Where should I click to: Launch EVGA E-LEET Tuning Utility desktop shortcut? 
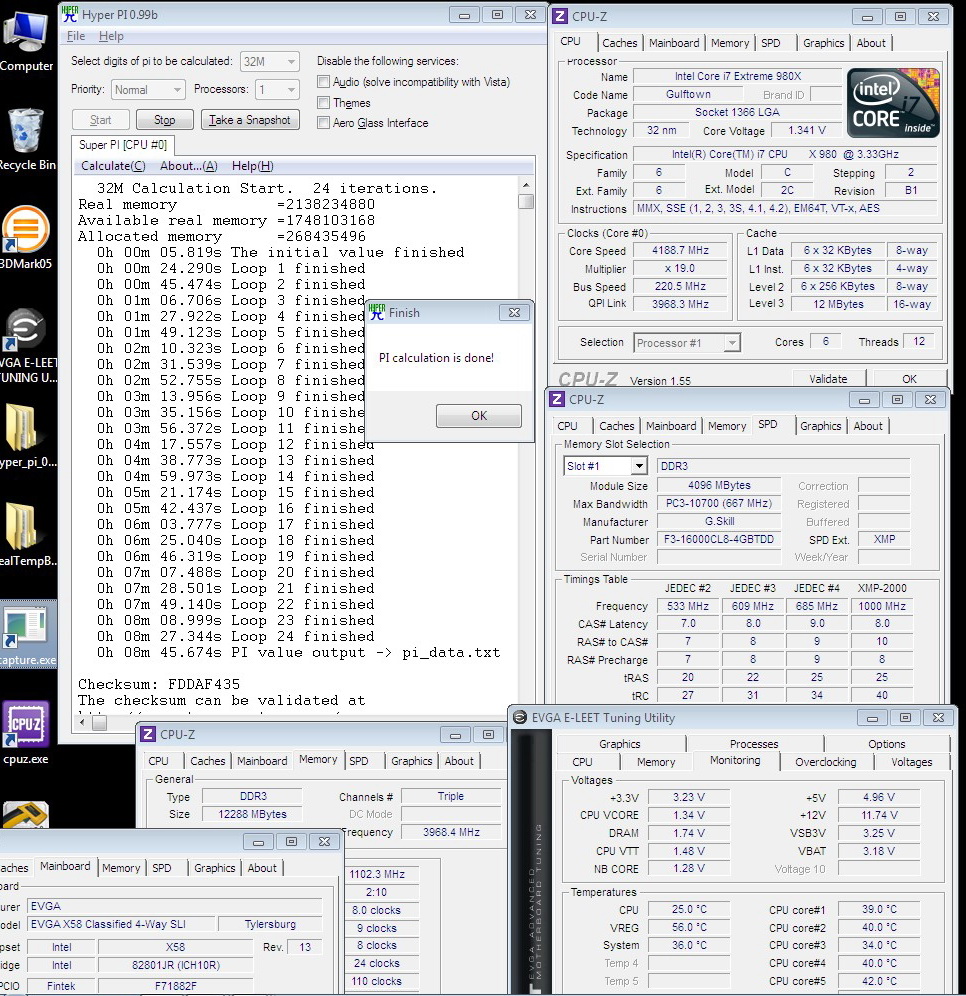point(25,346)
